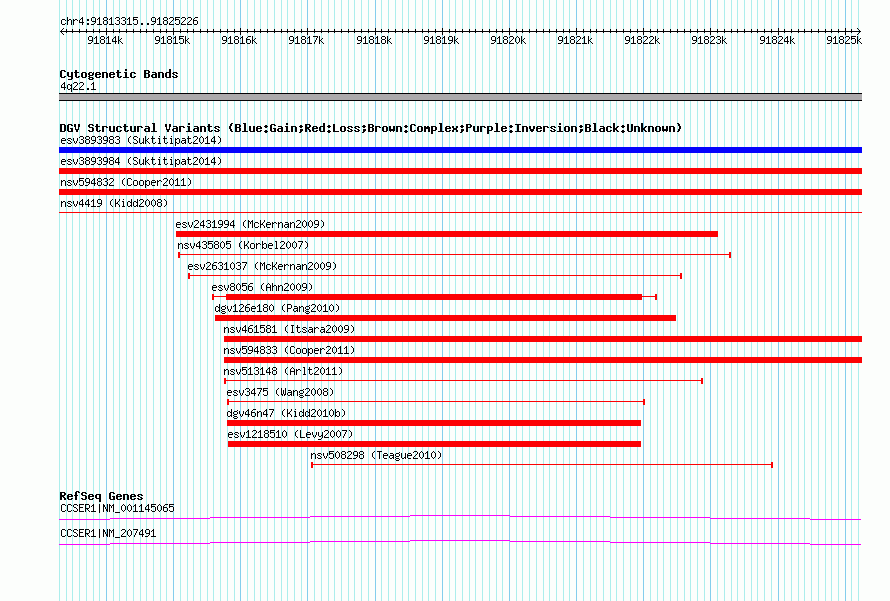Click the gray 4q22.1 cytogenetic band bar
890x601 pixels.
[460, 97]
